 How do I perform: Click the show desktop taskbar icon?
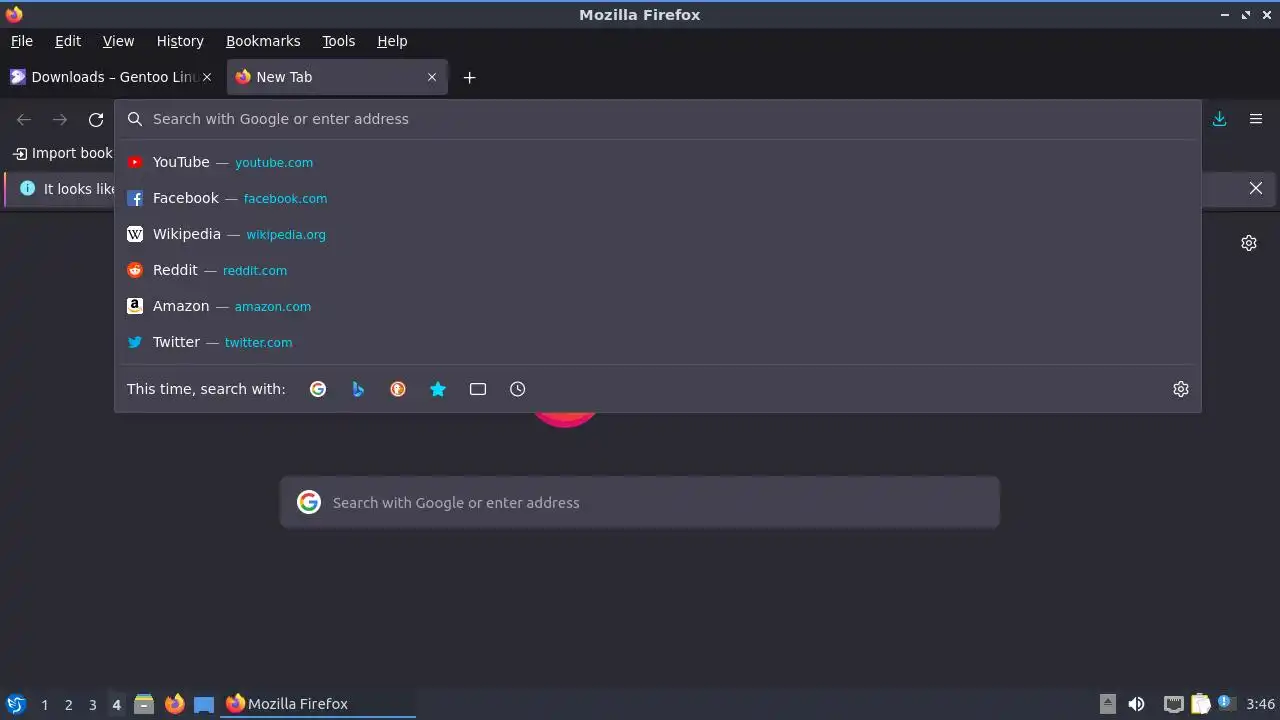point(204,704)
